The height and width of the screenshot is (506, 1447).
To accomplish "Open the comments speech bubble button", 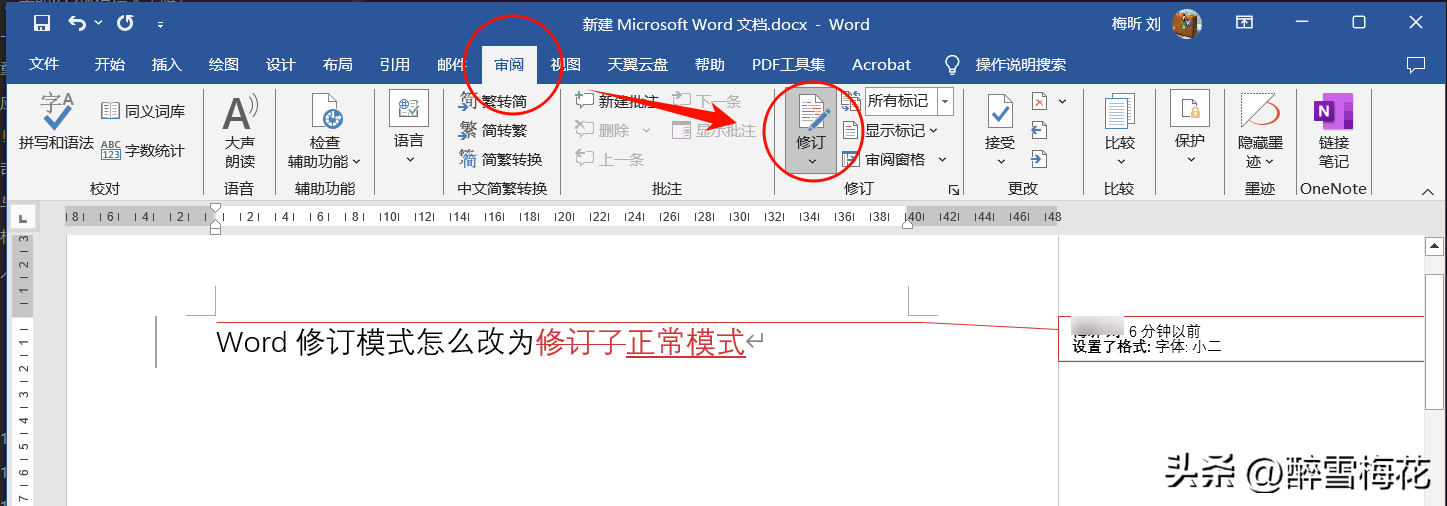I will pos(1416,64).
